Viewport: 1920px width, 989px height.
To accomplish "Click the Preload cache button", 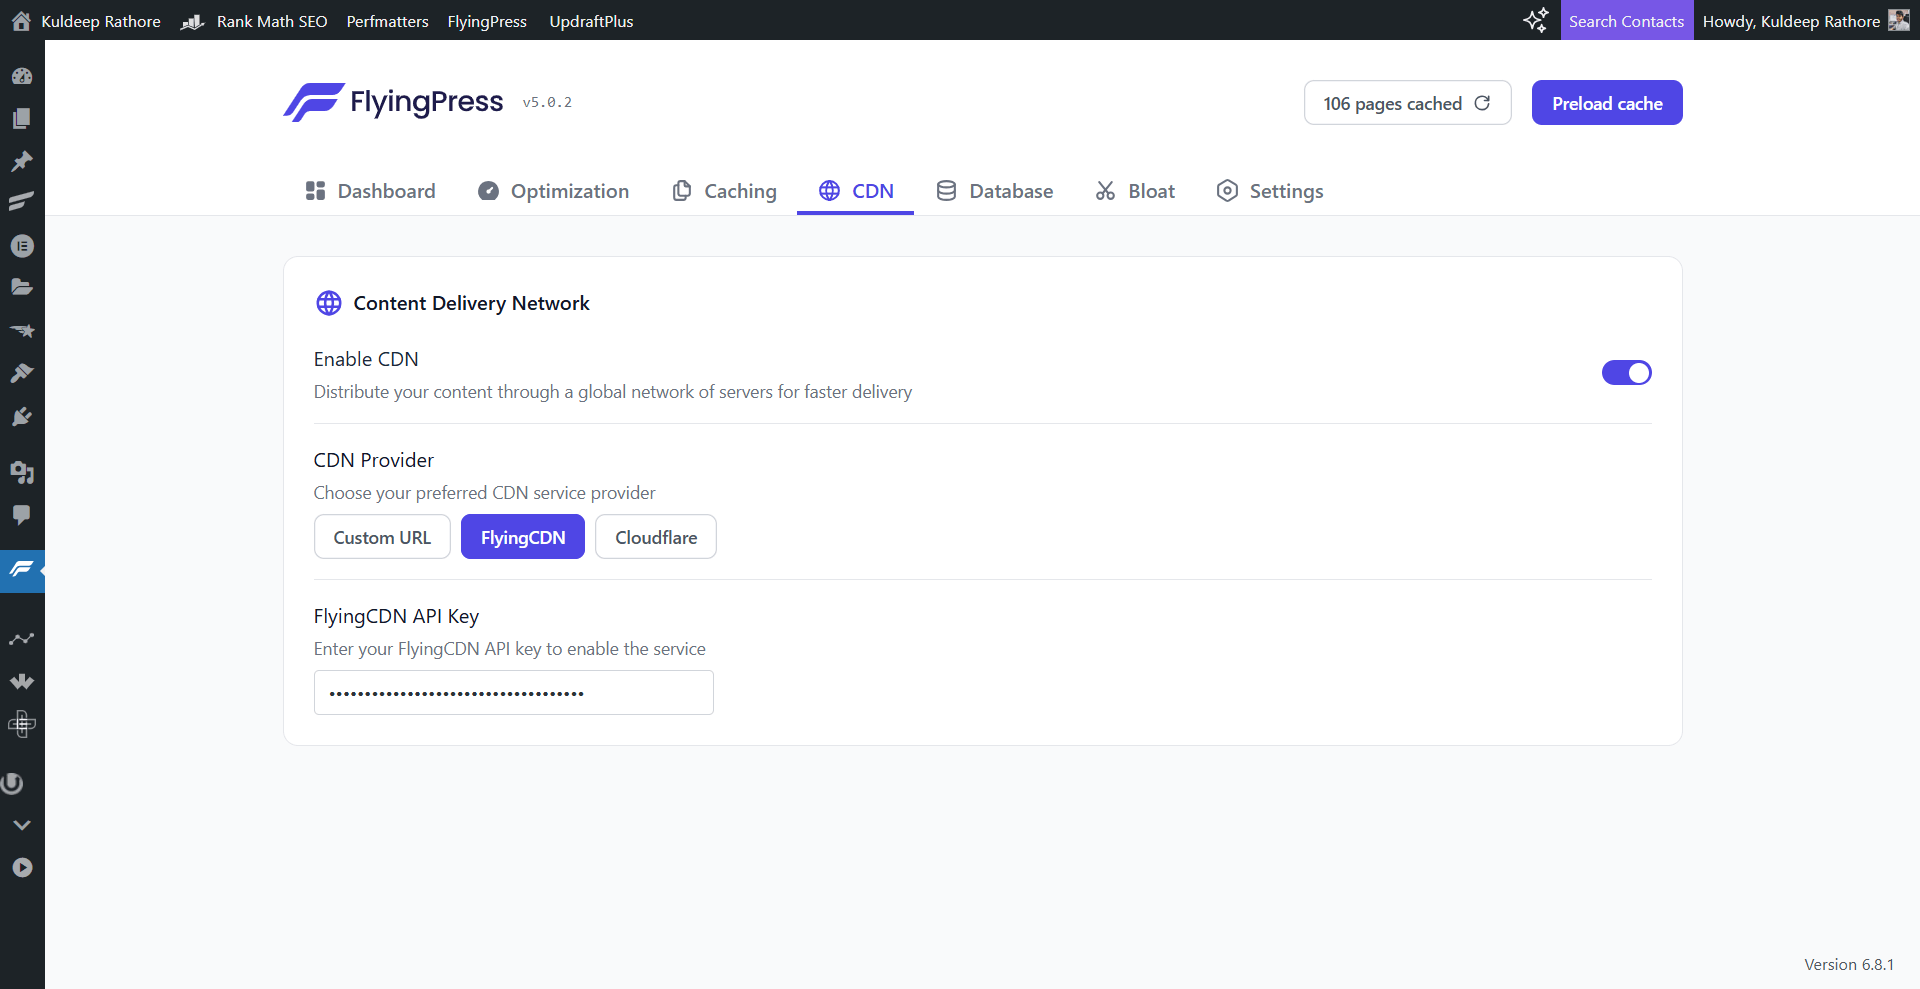I will tap(1607, 103).
